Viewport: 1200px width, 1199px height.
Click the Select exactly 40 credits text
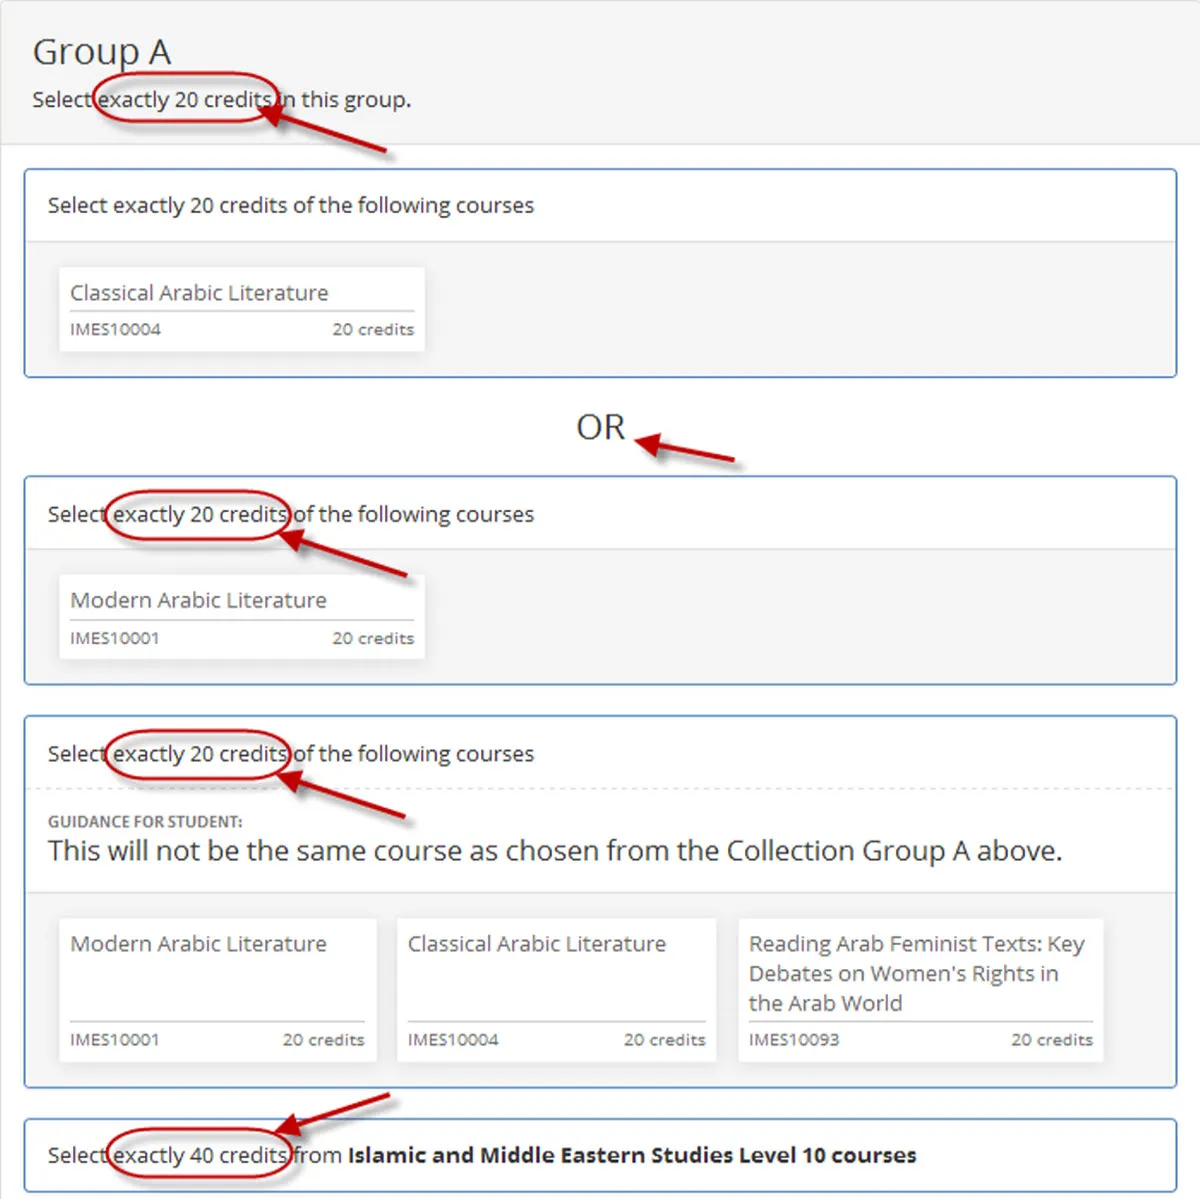point(170,1155)
